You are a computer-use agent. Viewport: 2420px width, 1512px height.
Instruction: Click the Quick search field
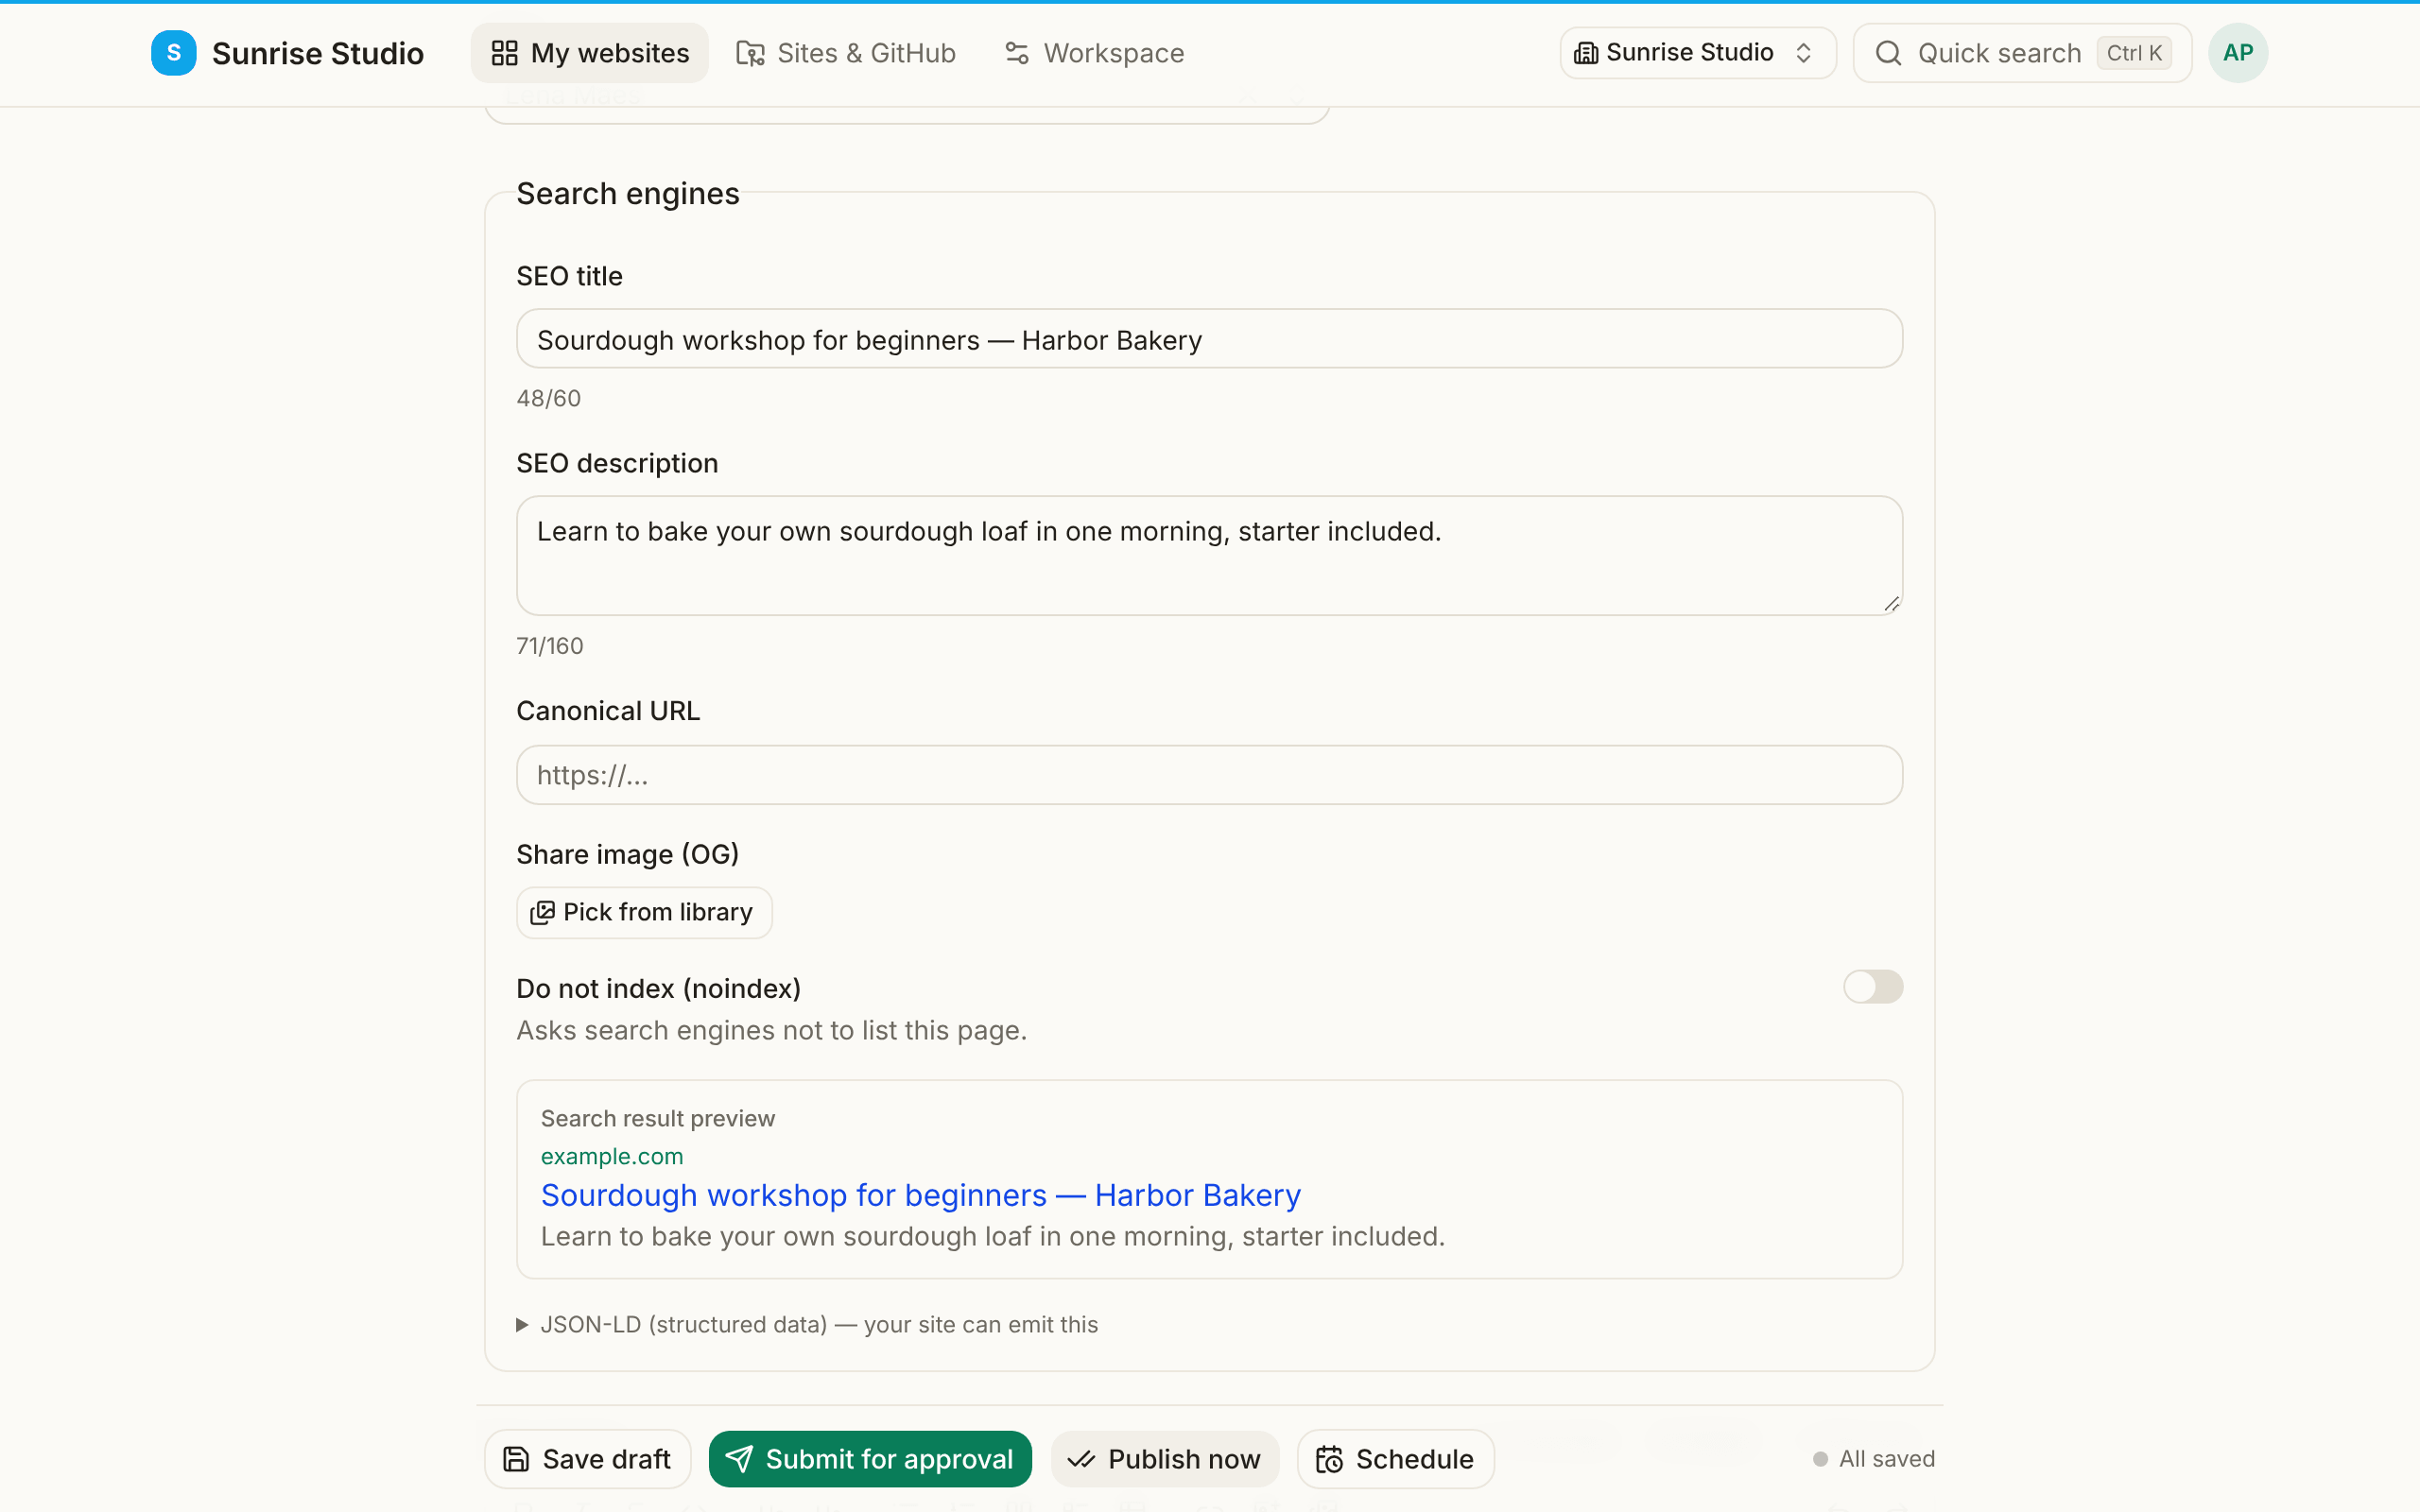click(x=2022, y=53)
